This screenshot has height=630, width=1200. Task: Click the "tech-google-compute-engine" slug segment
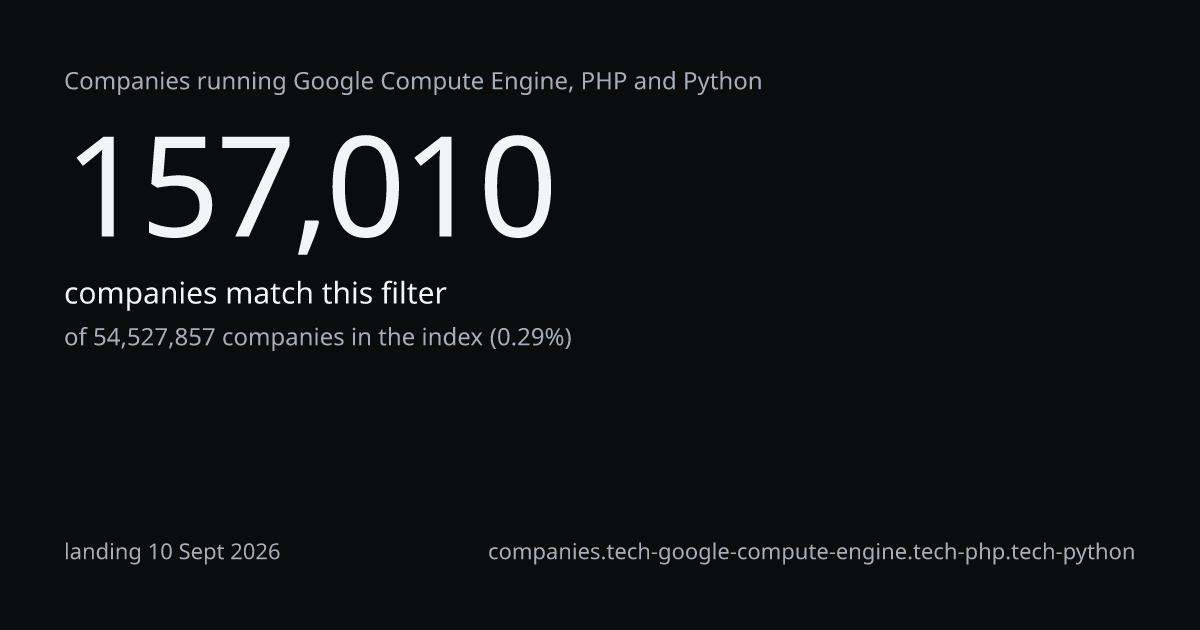tap(779, 552)
